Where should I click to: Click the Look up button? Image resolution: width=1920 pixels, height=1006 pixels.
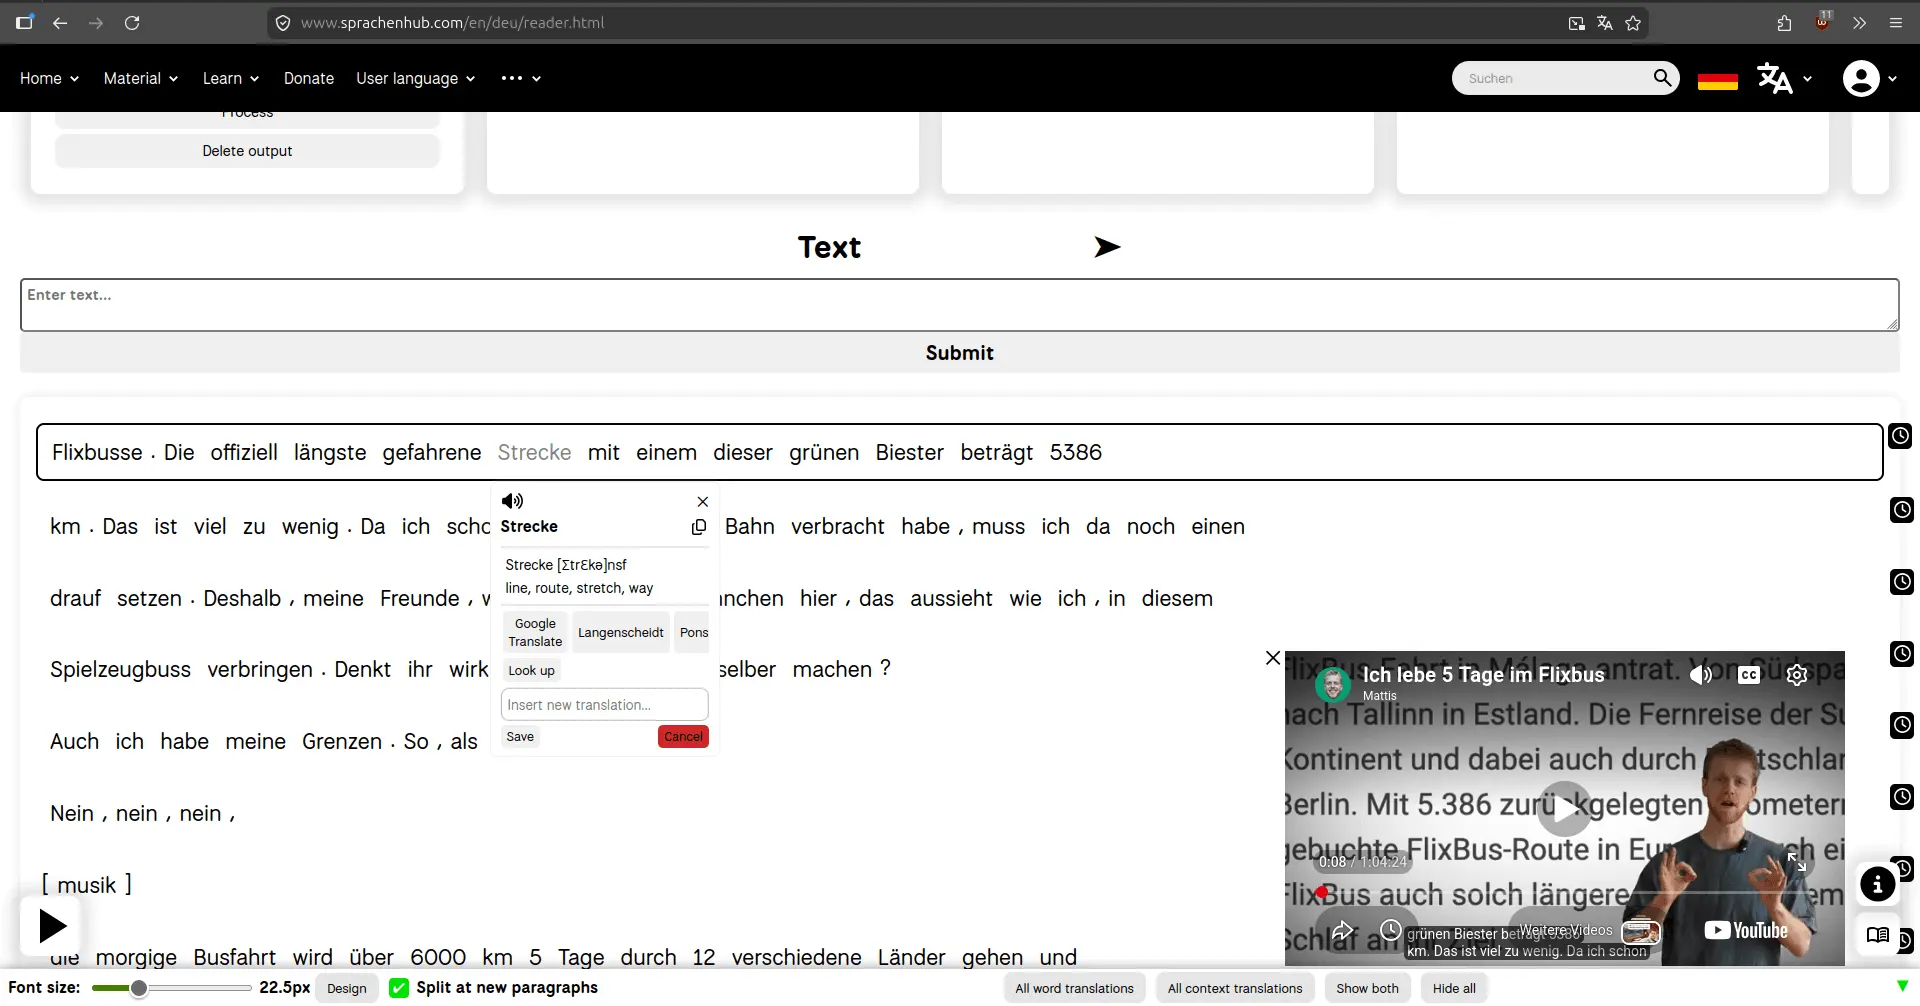531,670
